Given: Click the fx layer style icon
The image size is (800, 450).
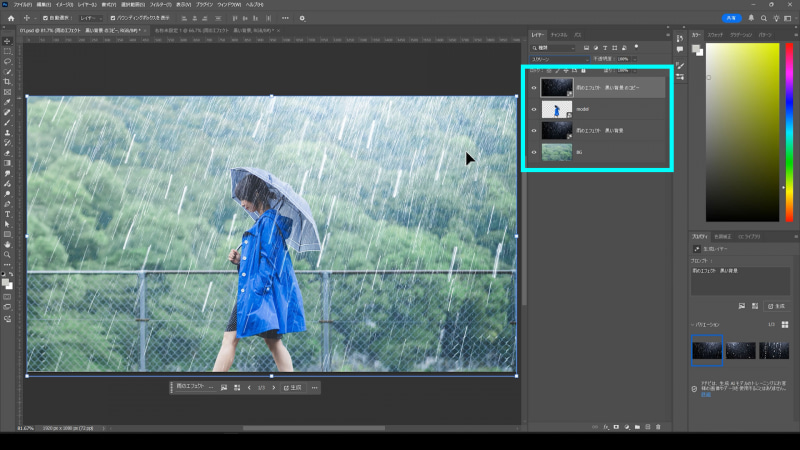Looking at the screenshot, I should coord(606,427).
